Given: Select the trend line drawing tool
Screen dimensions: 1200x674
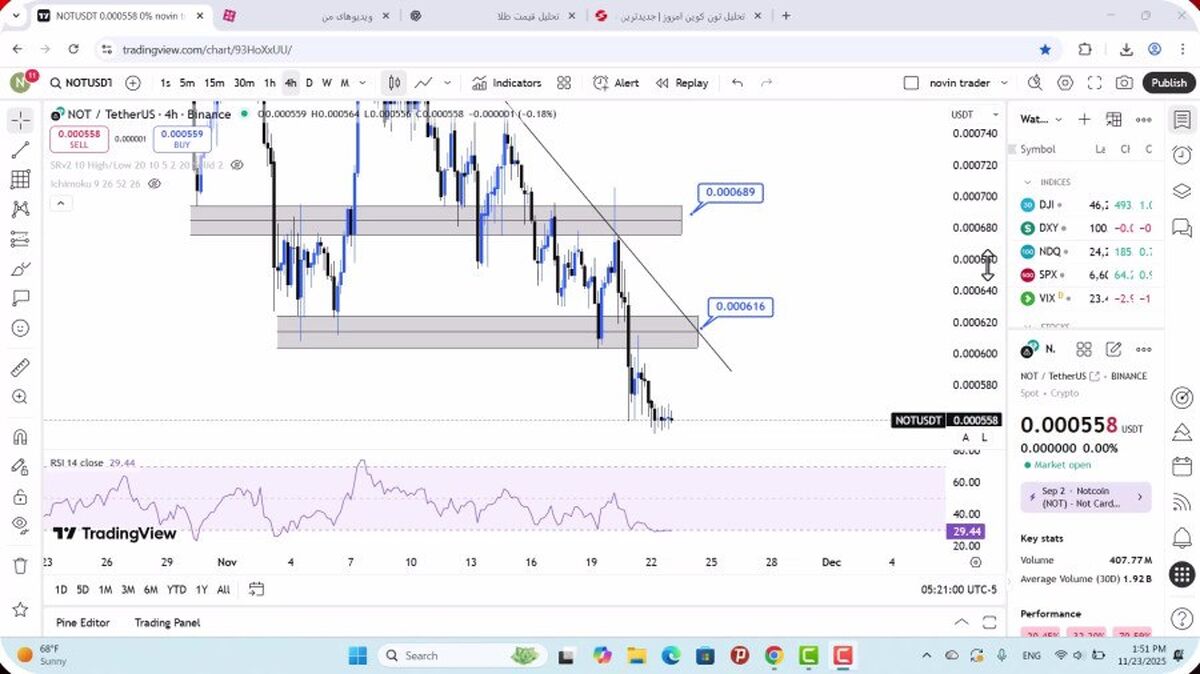Looking at the screenshot, I should tap(20, 150).
